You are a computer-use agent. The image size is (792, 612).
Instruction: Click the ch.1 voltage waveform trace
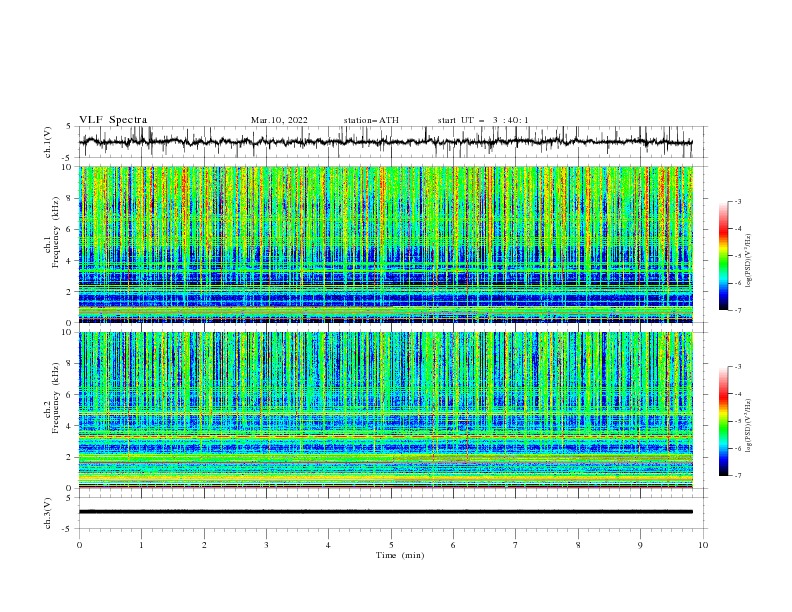click(x=386, y=142)
